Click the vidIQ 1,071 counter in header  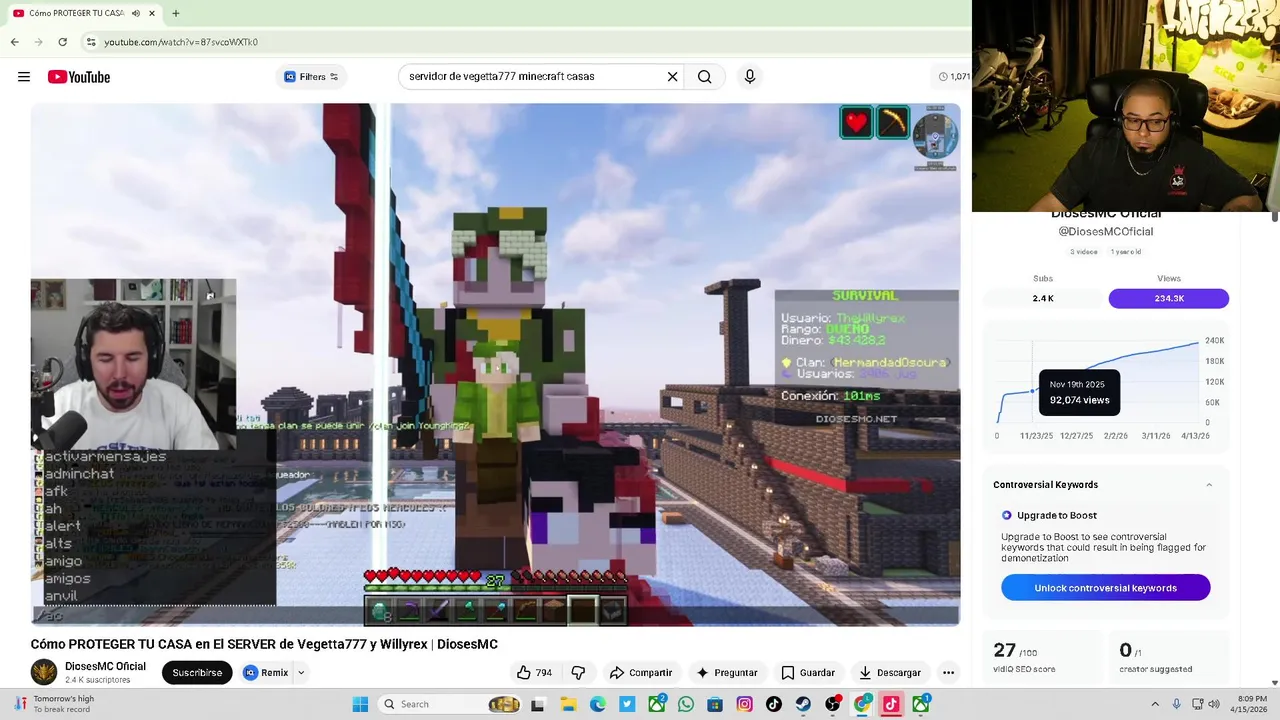(x=954, y=77)
